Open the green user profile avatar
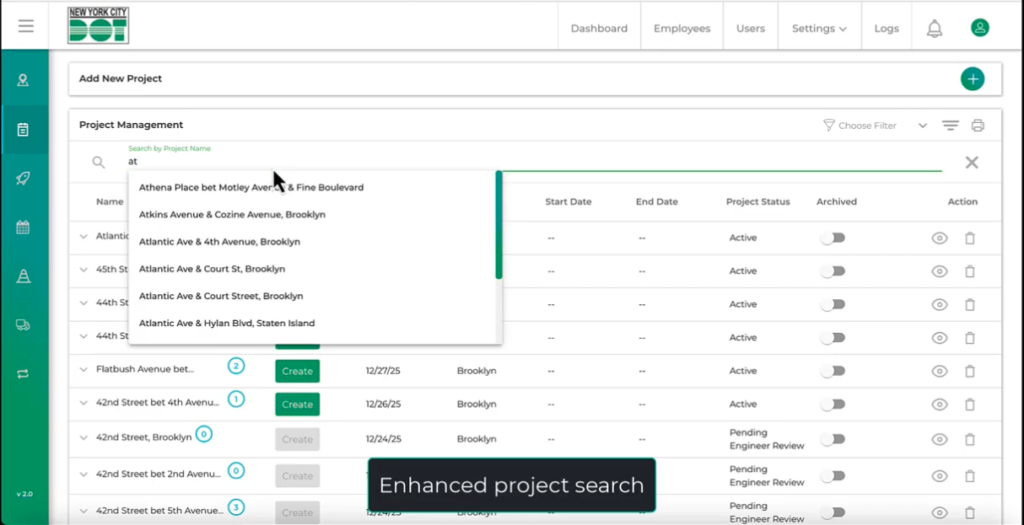1024x525 pixels. [x=980, y=28]
